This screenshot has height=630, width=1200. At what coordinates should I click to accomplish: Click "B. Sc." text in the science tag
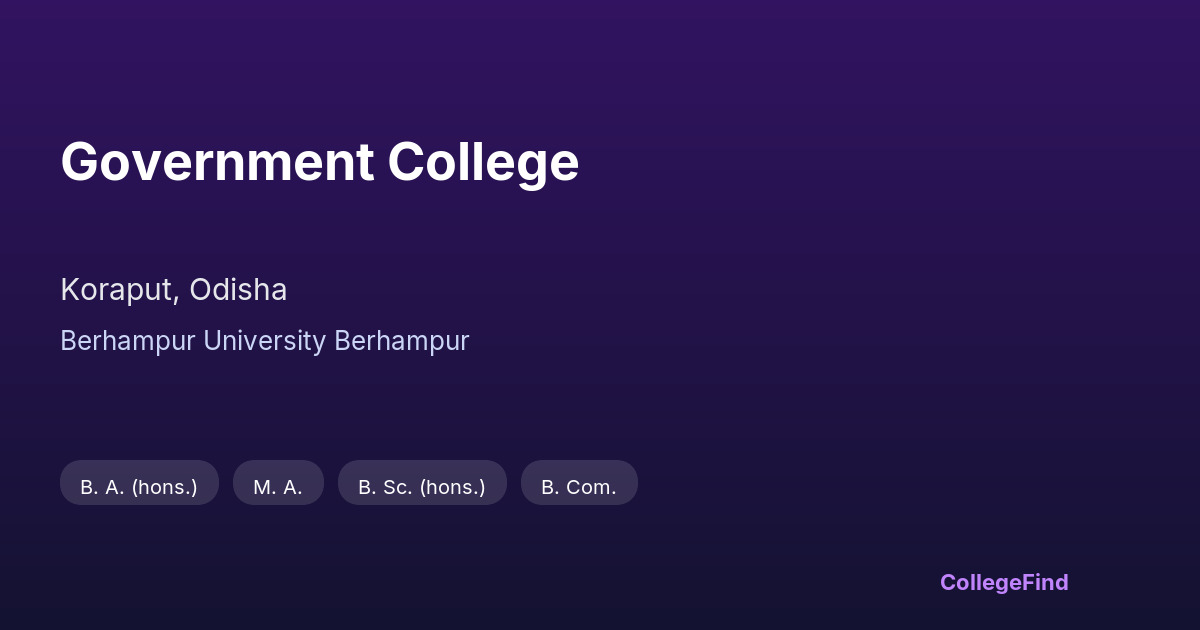tap(385, 487)
